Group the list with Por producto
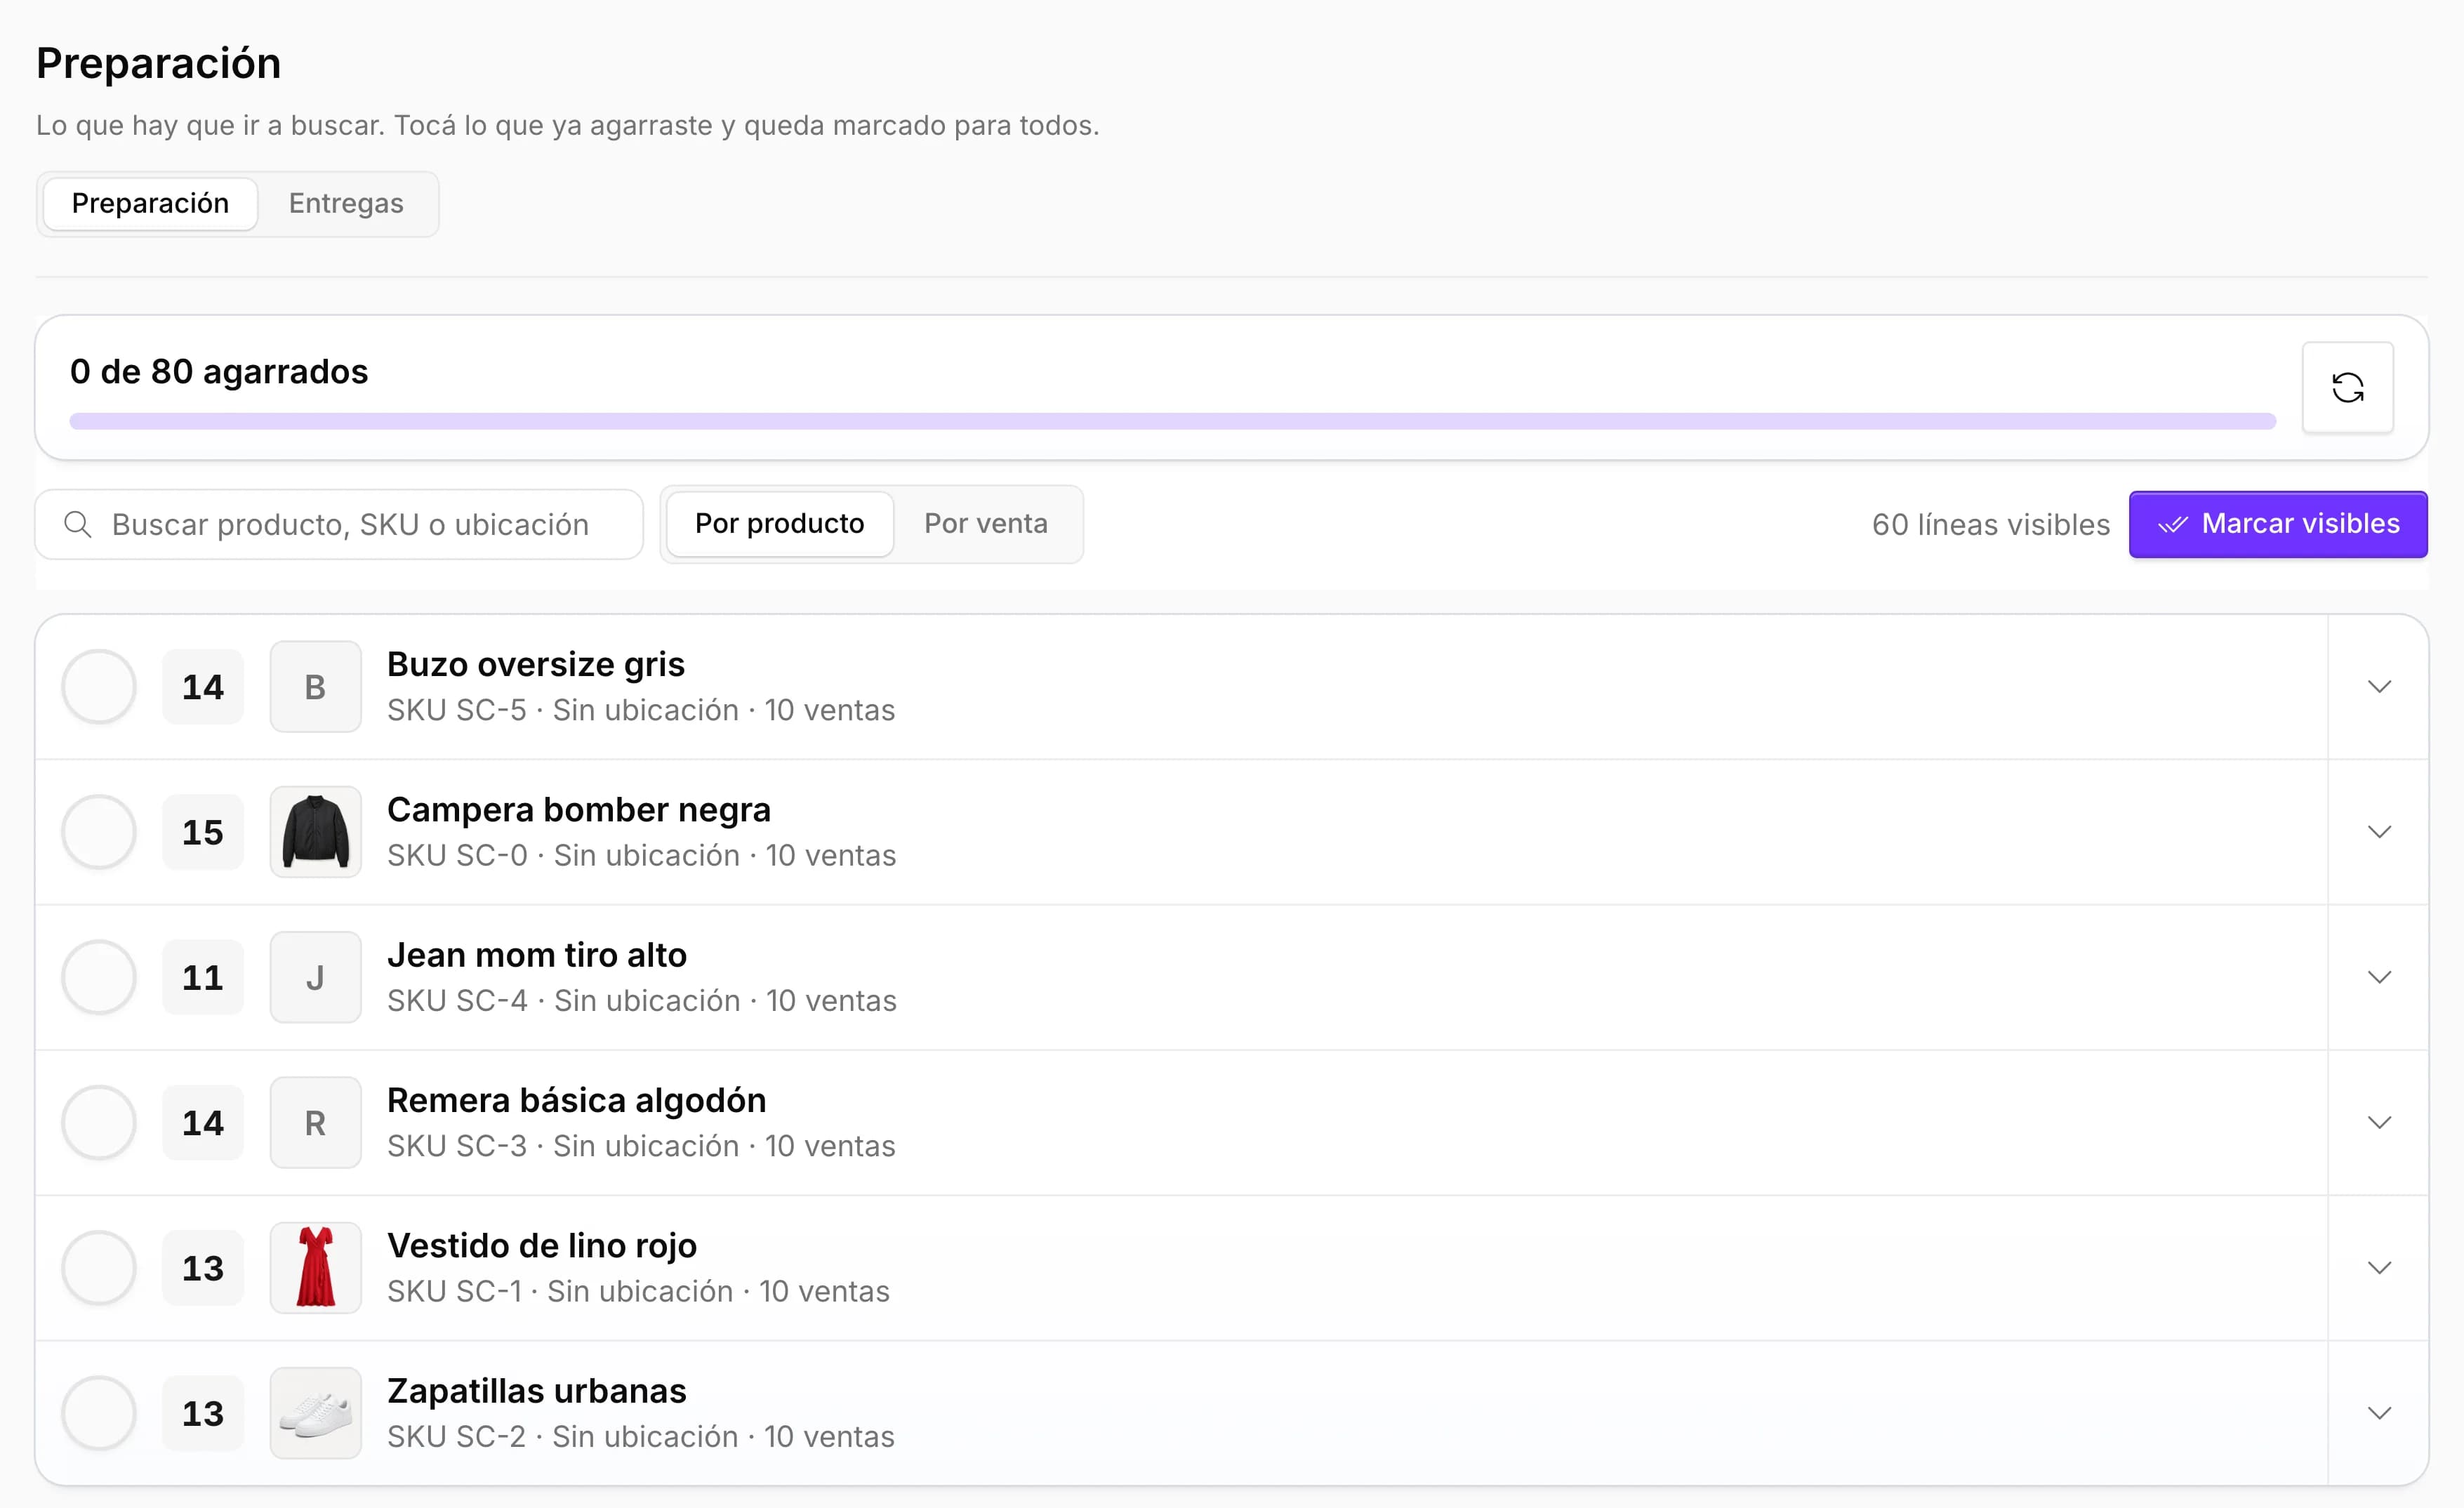This screenshot has width=2464, height=1508. [779, 523]
